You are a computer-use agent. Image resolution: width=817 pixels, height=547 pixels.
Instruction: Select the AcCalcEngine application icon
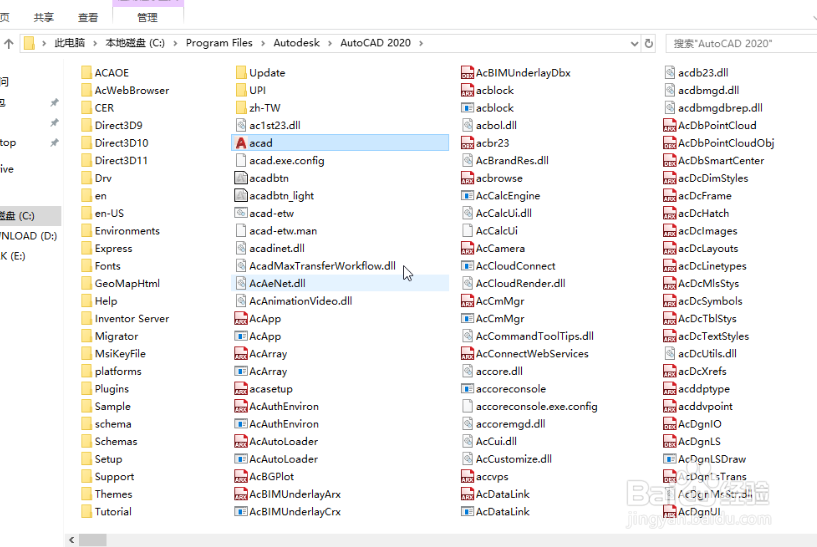(467, 196)
